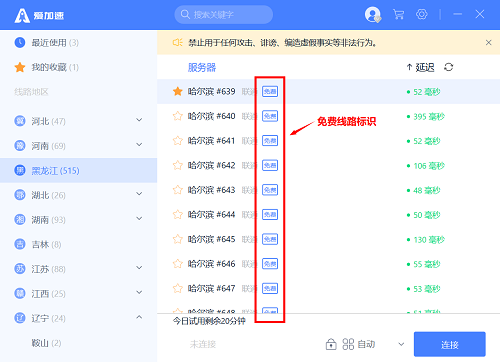Click the 河北 province badge icon
Screen dimensions: 500x362
[20, 121]
